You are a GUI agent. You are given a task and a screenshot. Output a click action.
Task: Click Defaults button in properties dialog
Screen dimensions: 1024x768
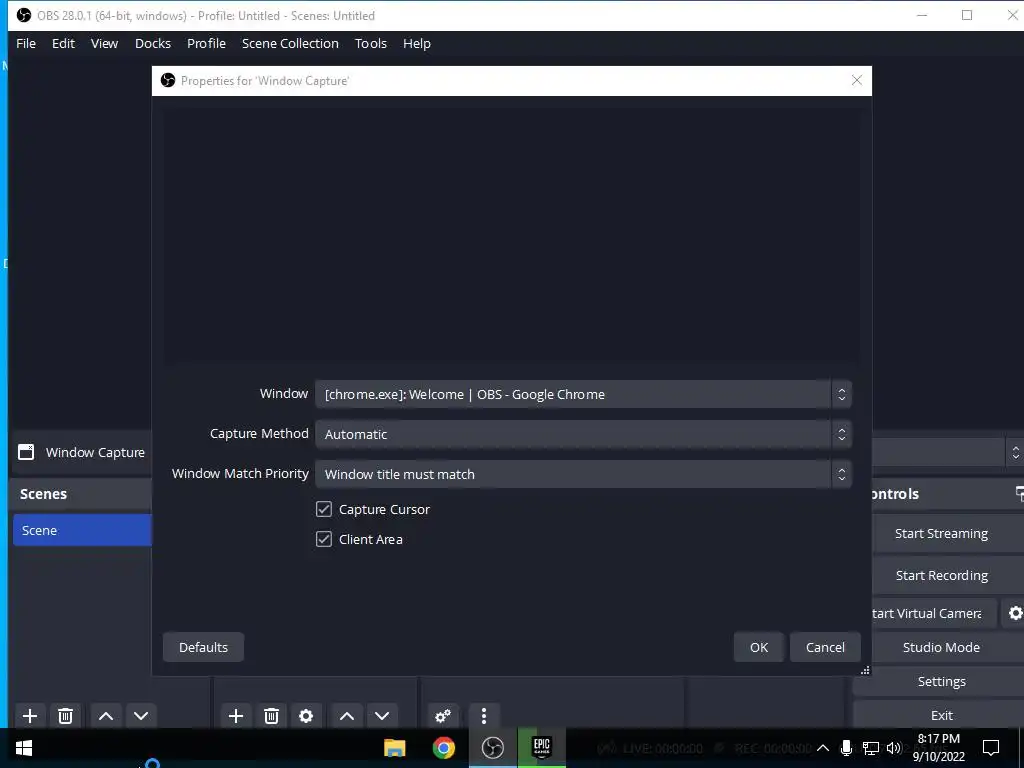pyautogui.click(x=203, y=647)
